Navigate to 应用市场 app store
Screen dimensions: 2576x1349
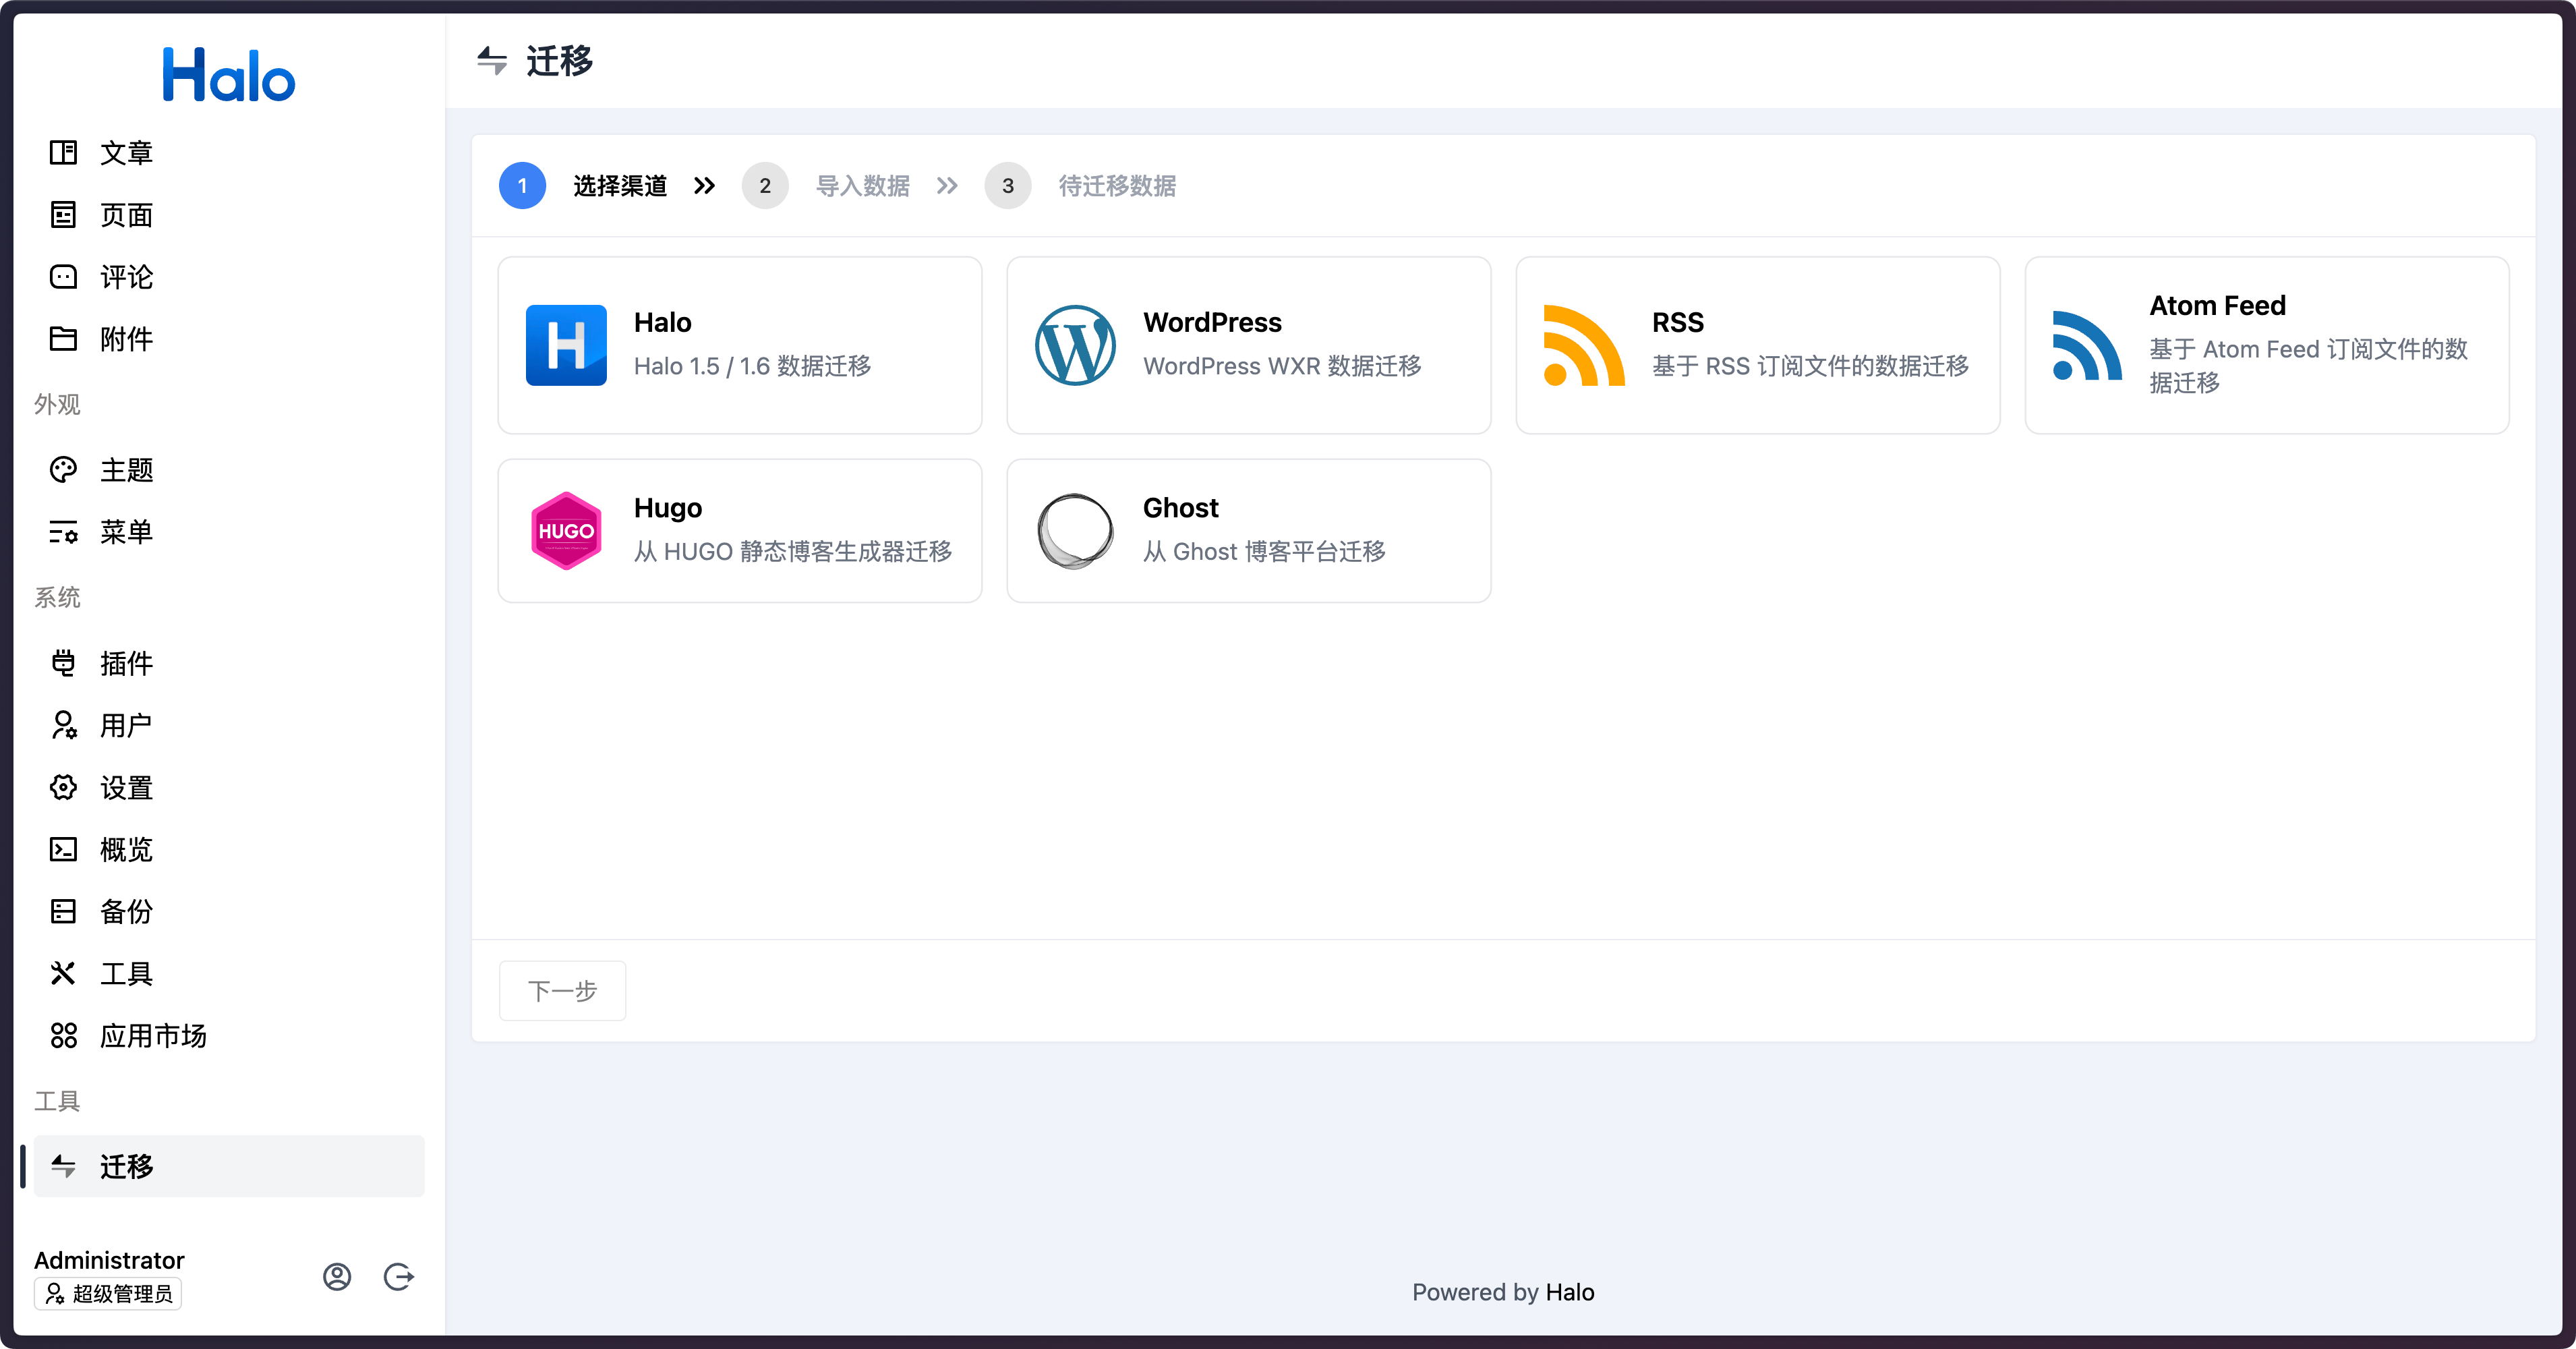(x=152, y=1036)
